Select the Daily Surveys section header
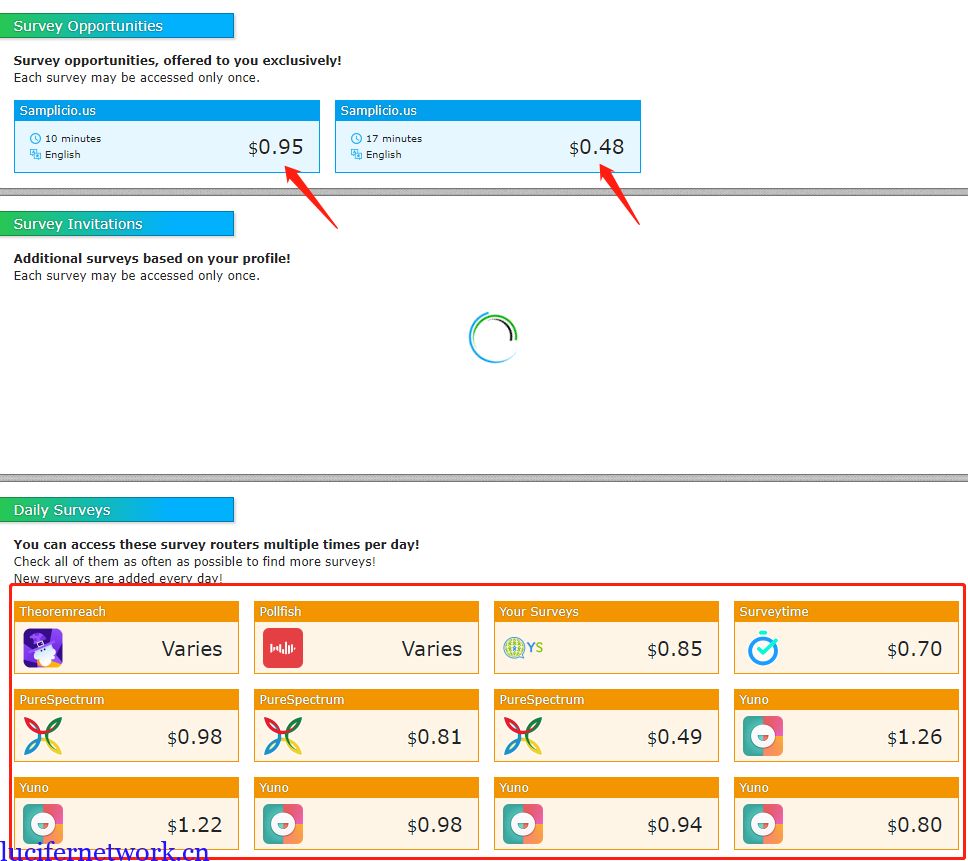This screenshot has height=861, width=968. coord(117,510)
